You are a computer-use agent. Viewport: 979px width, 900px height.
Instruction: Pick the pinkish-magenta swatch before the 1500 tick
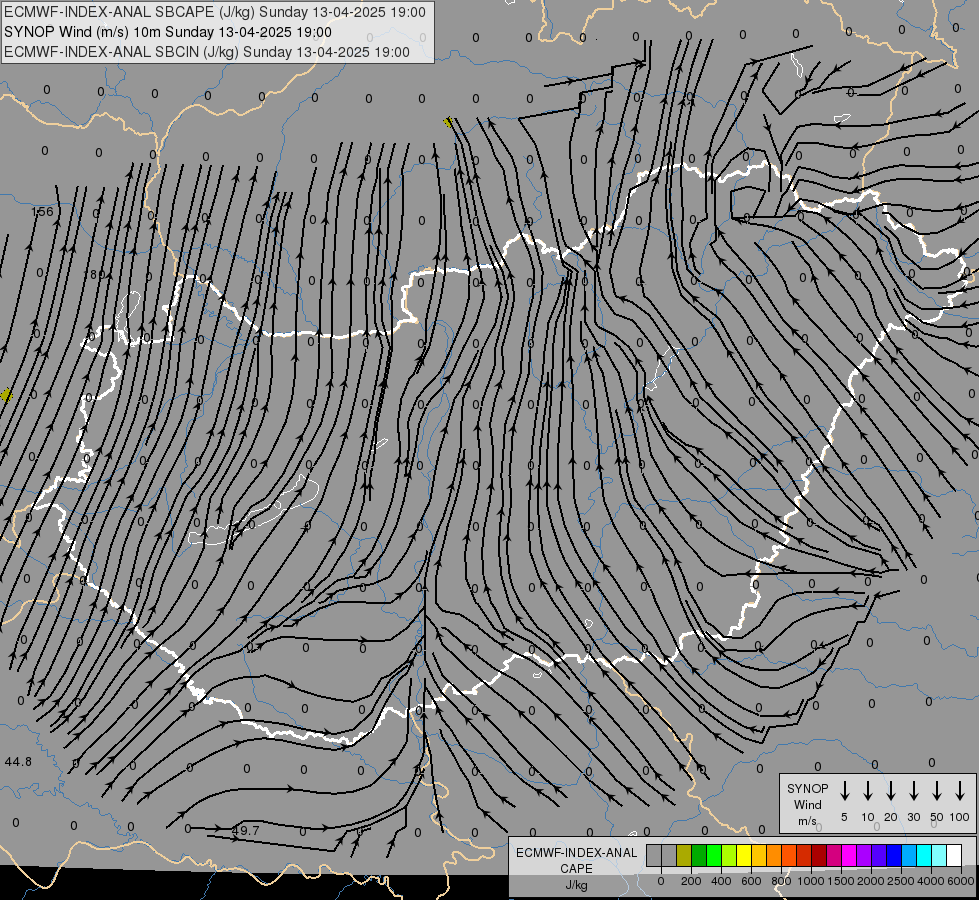[834, 855]
